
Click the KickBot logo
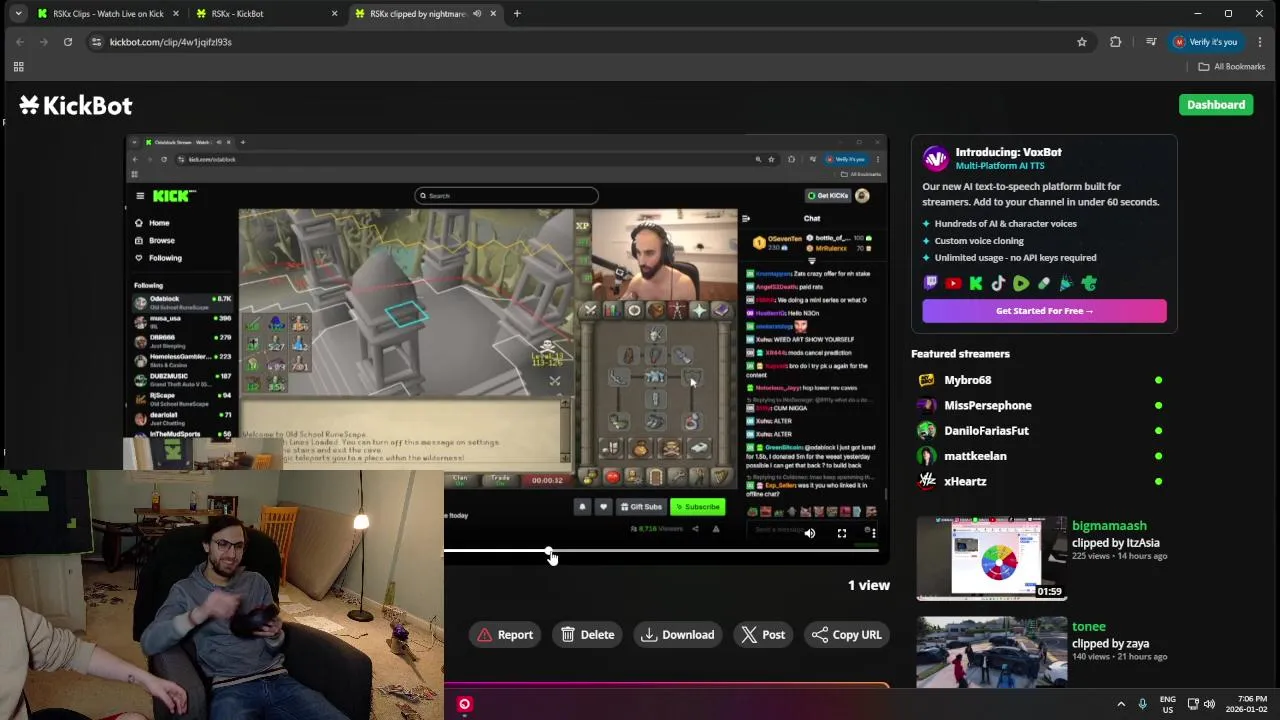click(x=76, y=105)
